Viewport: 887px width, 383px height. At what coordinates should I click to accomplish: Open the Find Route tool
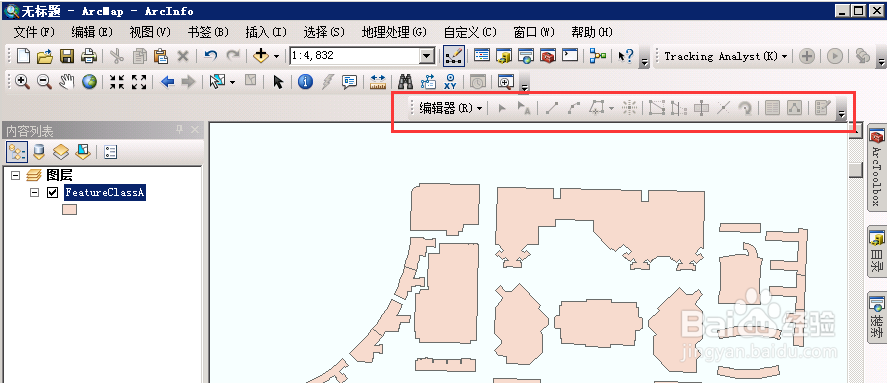click(x=428, y=82)
